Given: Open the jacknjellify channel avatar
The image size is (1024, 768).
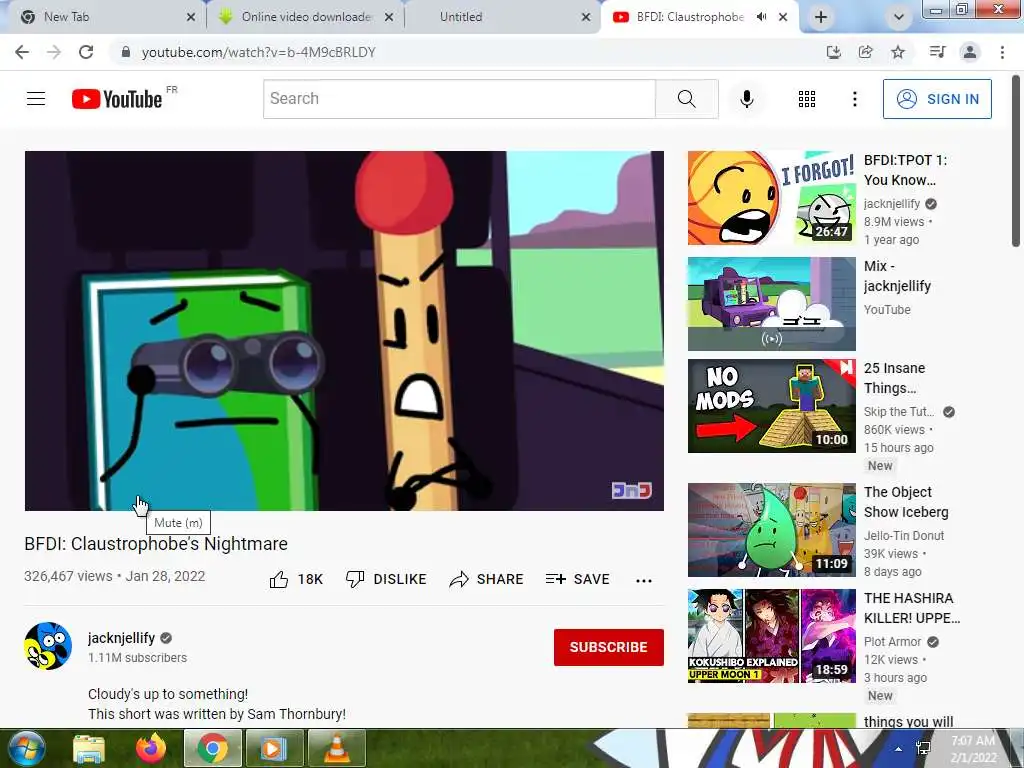Looking at the screenshot, I should coord(48,646).
